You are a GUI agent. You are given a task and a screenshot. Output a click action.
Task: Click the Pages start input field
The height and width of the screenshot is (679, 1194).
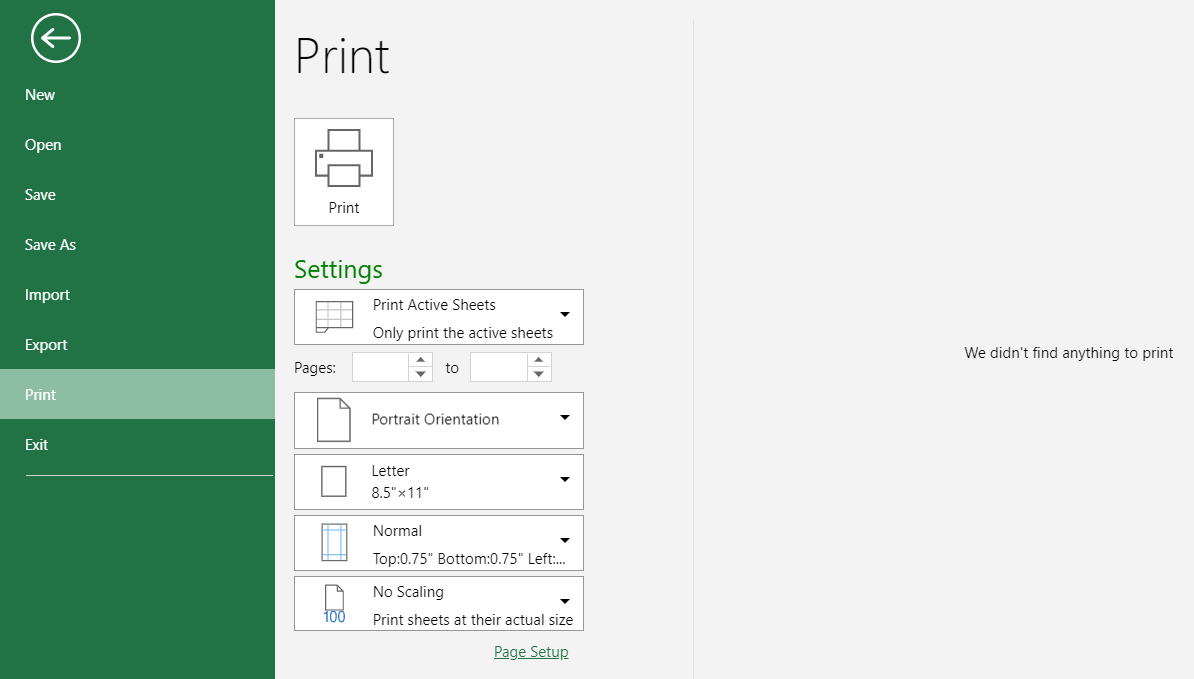pyautogui.click(x=381, y=367)
